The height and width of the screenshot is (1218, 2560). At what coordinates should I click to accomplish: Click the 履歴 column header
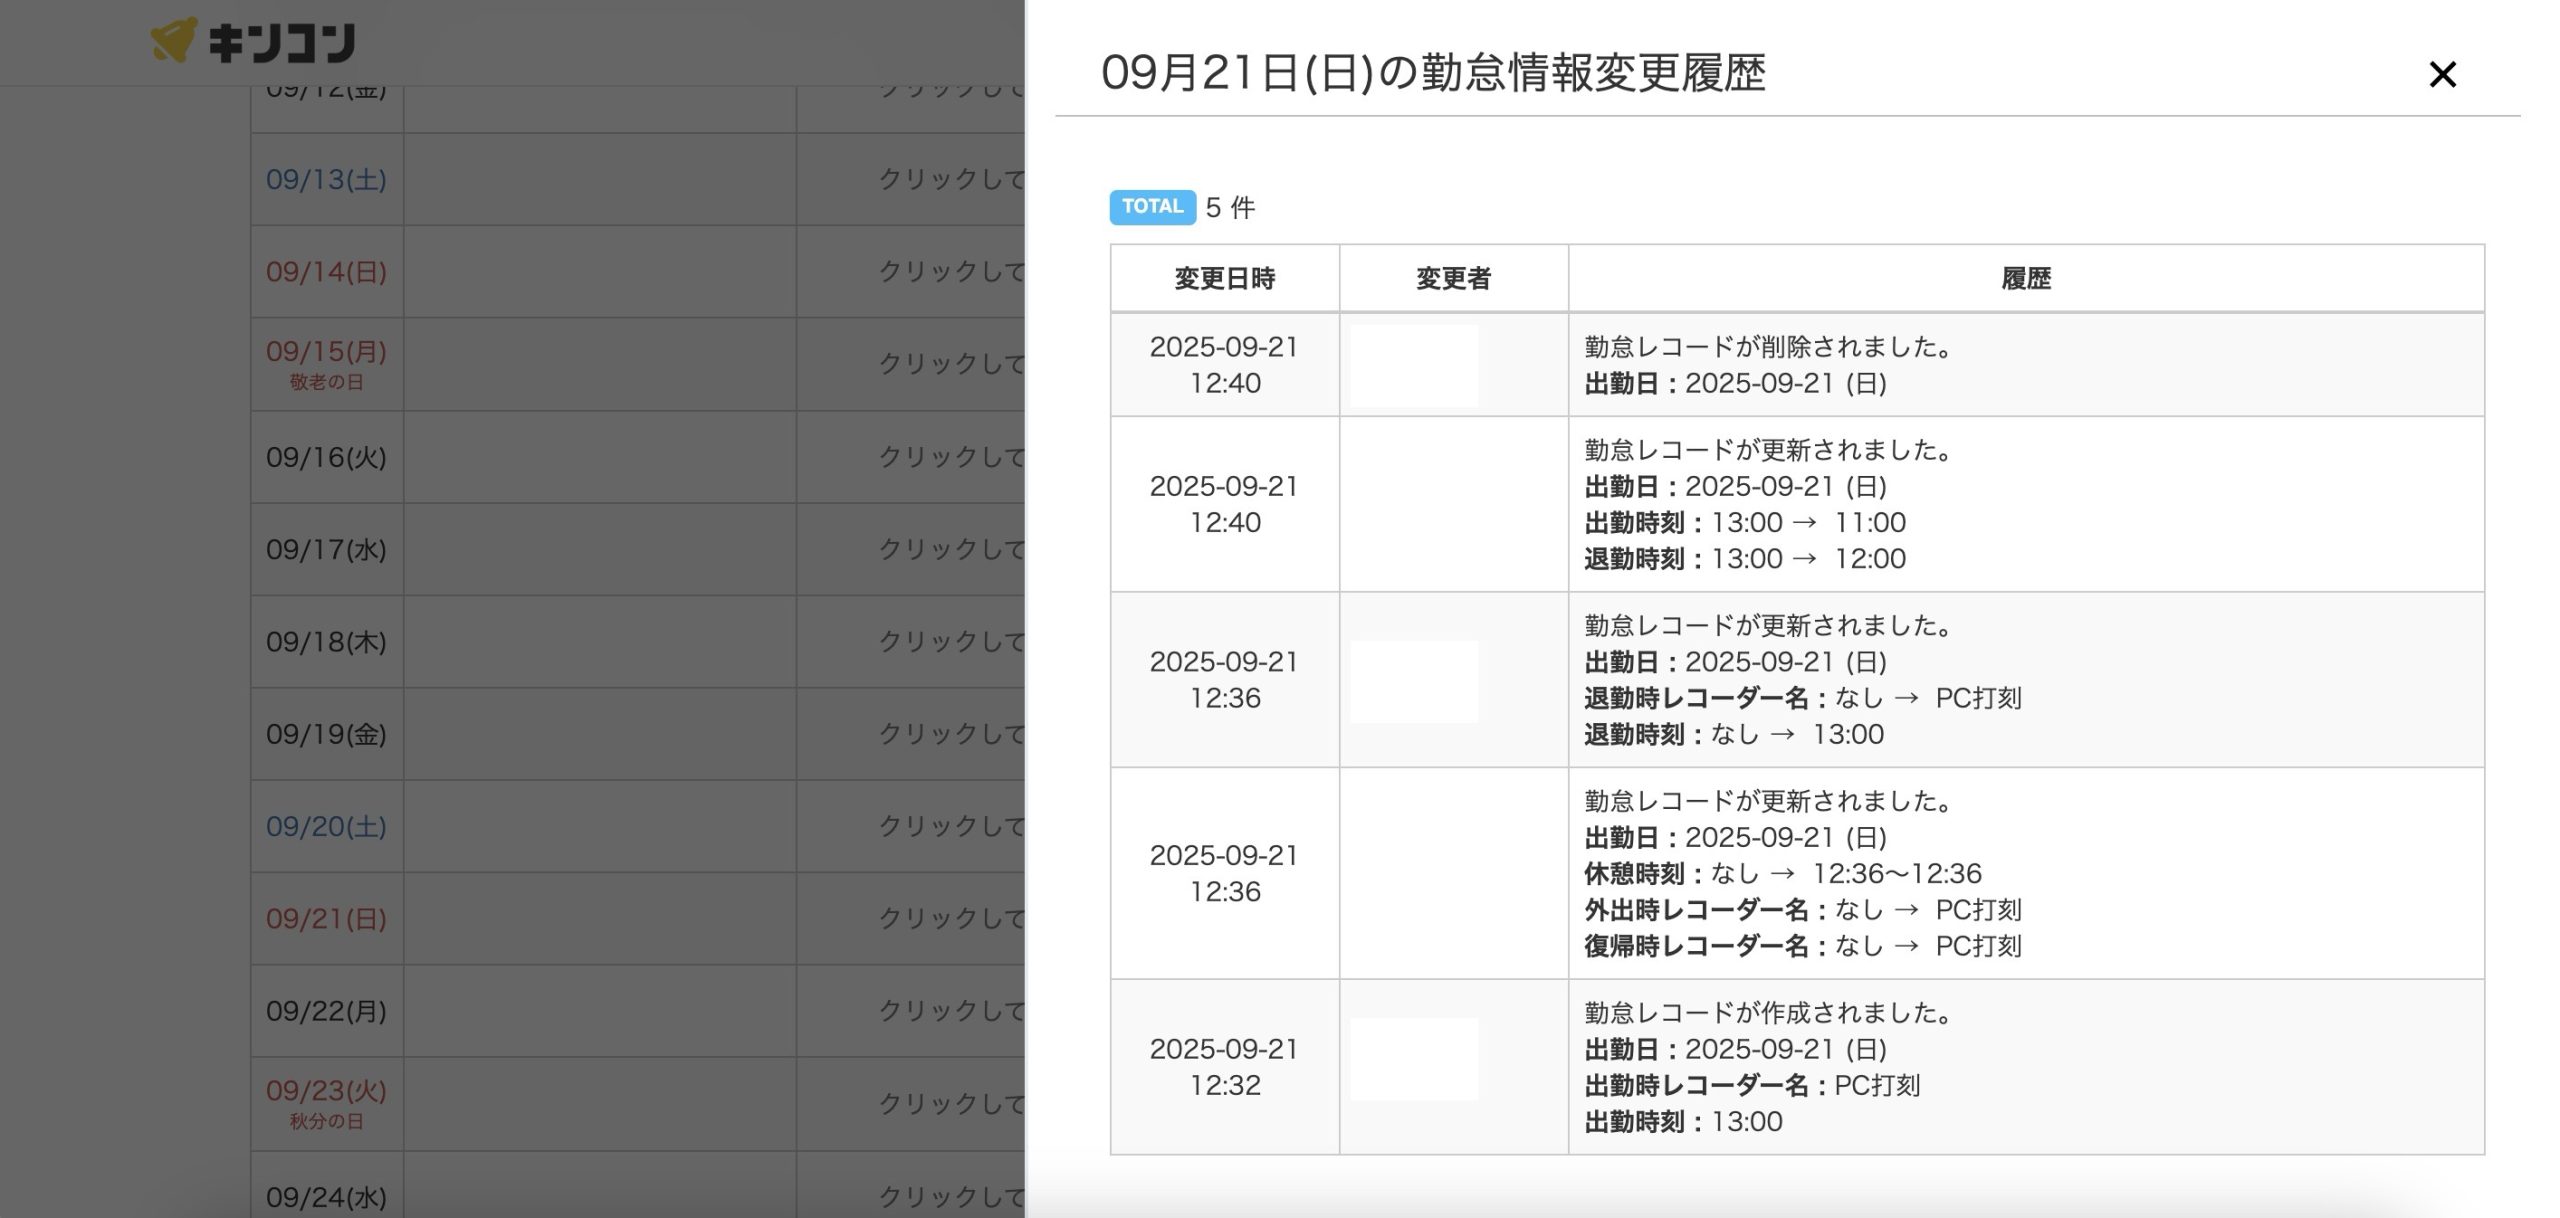point(2025,279)
